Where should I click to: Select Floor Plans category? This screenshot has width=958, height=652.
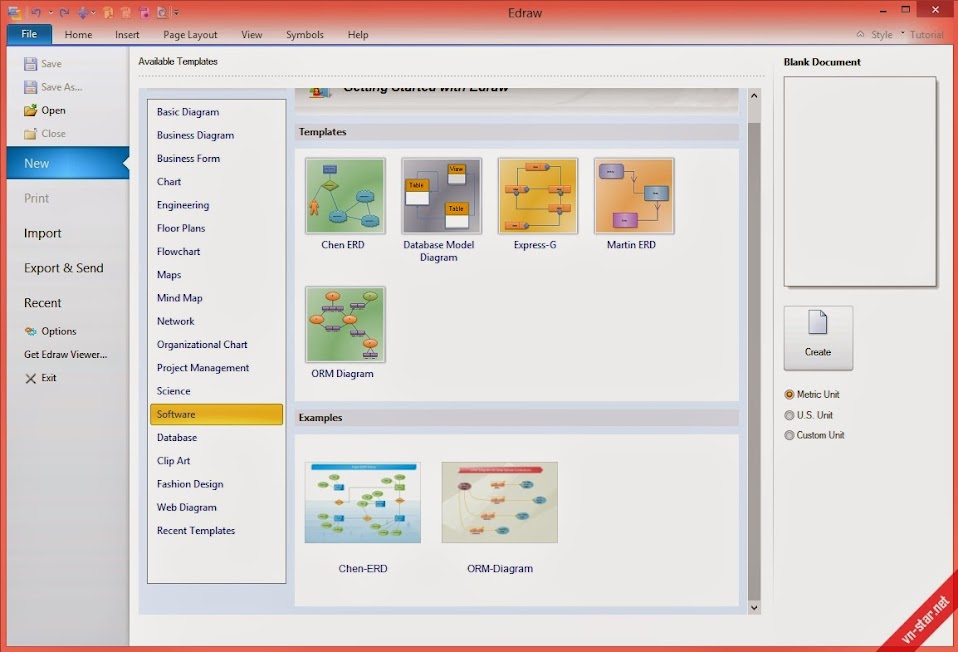click(x=181, y=228)
